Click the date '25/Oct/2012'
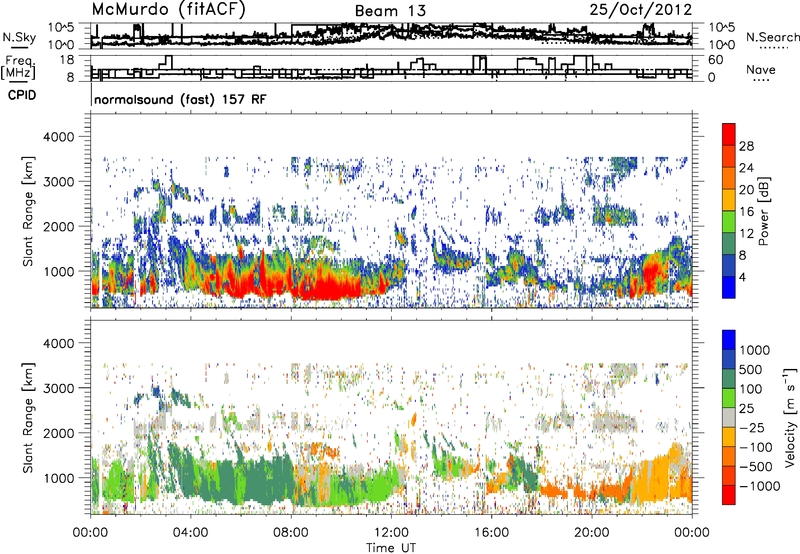800x554 pixels. (641, 9)
